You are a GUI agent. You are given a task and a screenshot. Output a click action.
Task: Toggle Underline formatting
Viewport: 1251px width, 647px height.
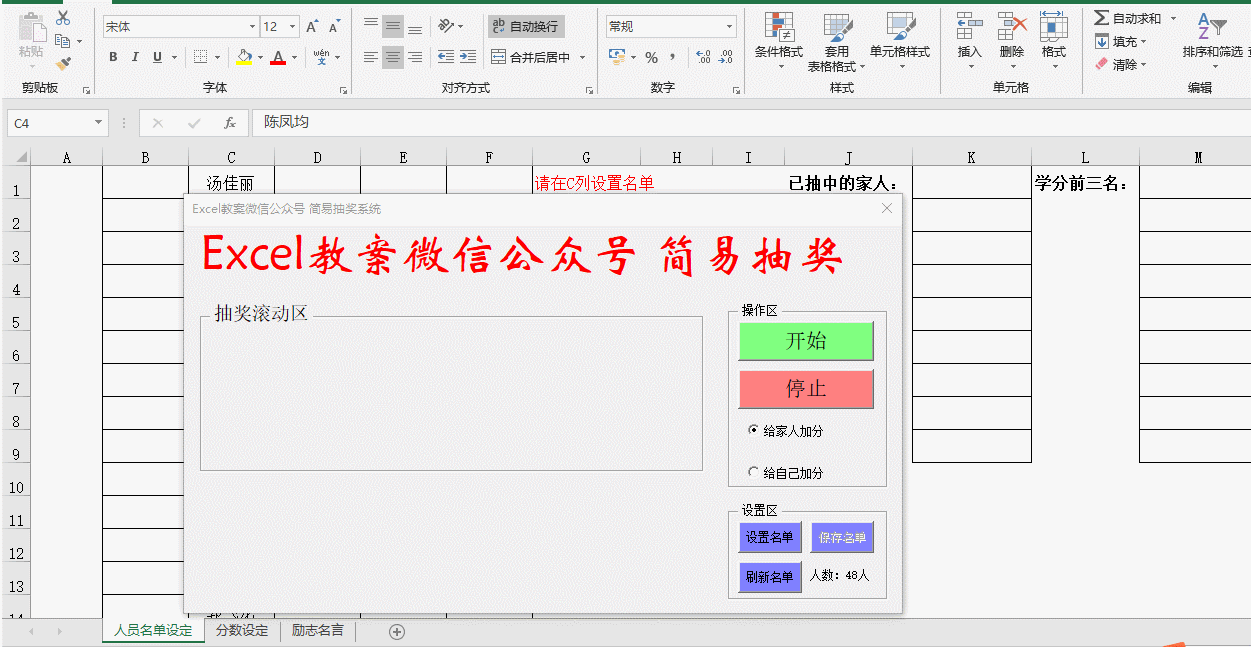pyautogui.click(x=157, y=57)
